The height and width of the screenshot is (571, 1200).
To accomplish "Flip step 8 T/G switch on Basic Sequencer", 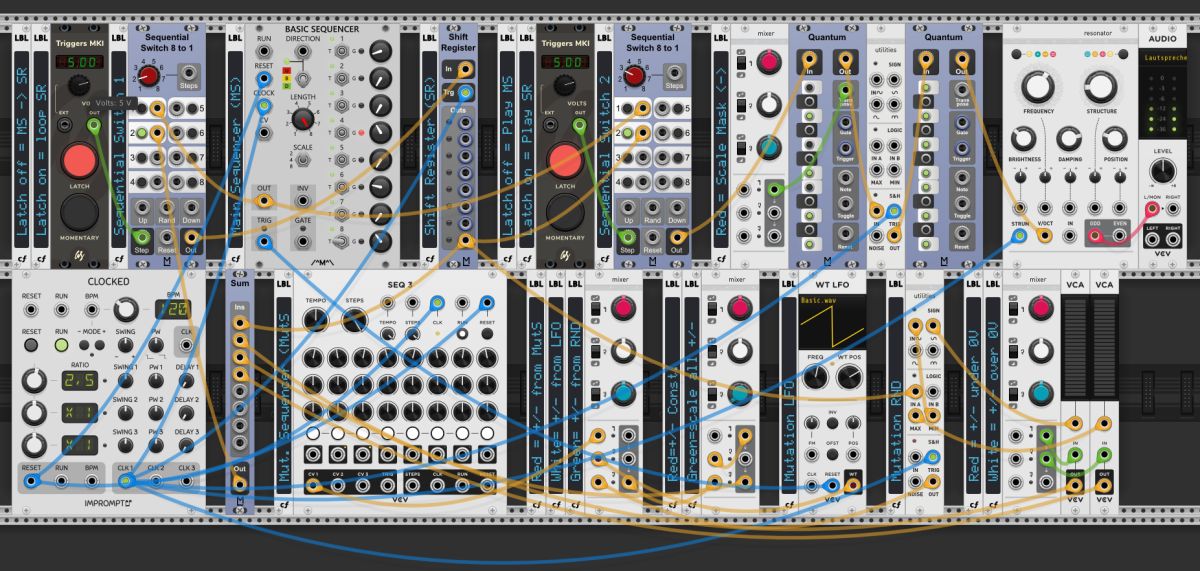I will tap(340, 240).
